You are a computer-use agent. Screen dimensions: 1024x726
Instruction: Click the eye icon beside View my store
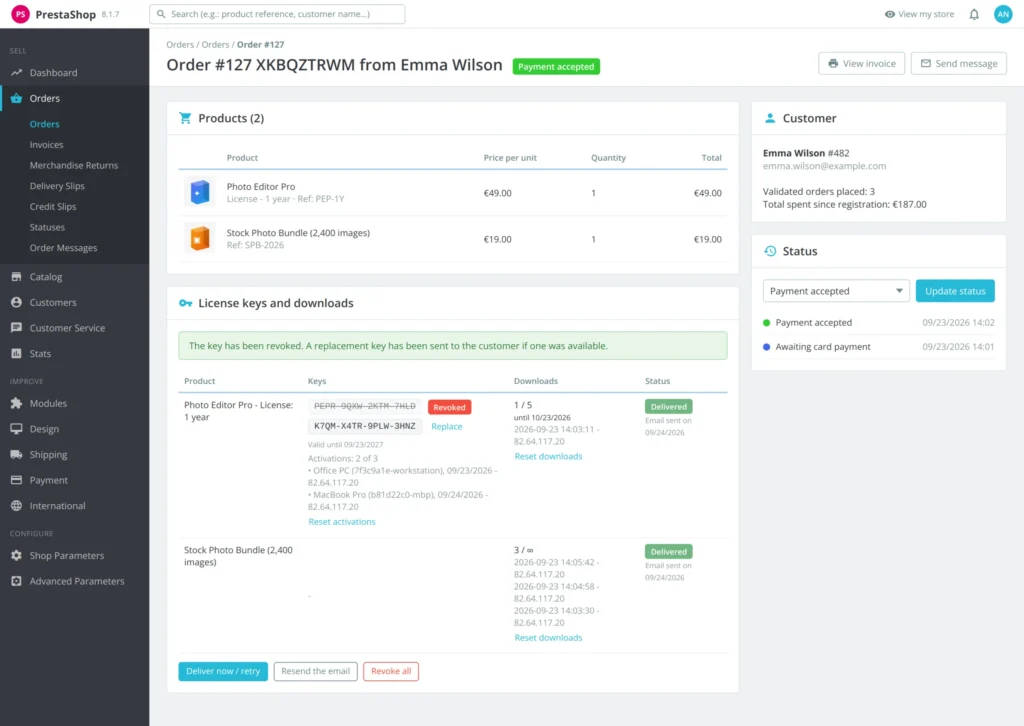pyautogui.click(x=889, y=14)
